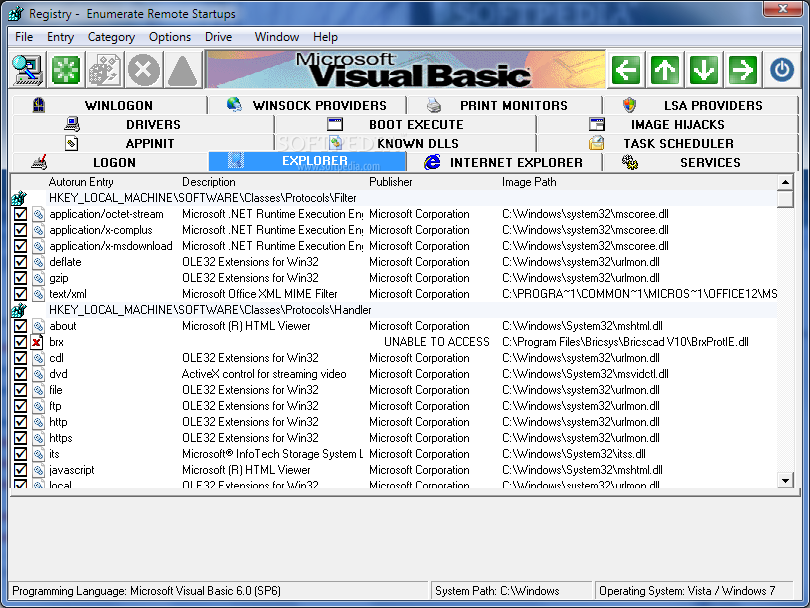Viewport: 810px width, 608px height.
Task: Toggle the deflate entry checkbox
Action: 20,262
